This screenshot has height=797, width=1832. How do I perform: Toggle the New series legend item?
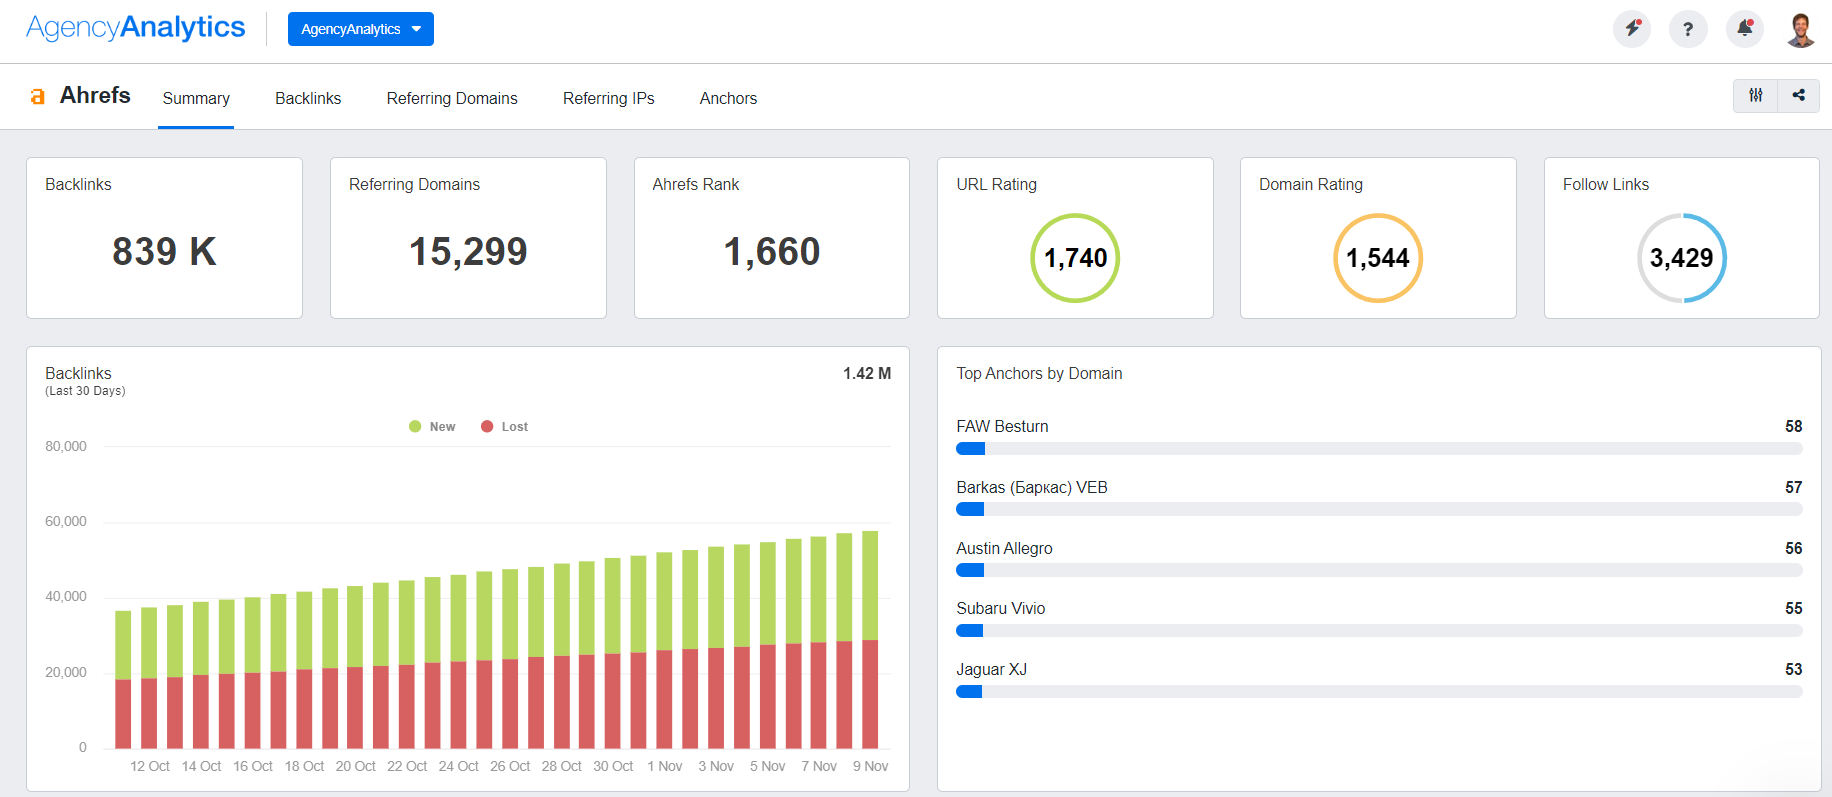coord(432,426)
